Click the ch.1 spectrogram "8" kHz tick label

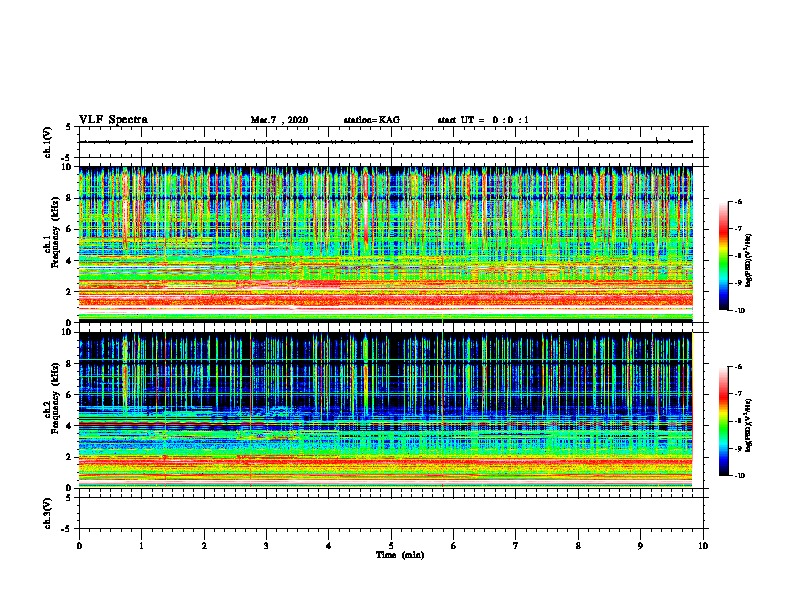[69, 198]
